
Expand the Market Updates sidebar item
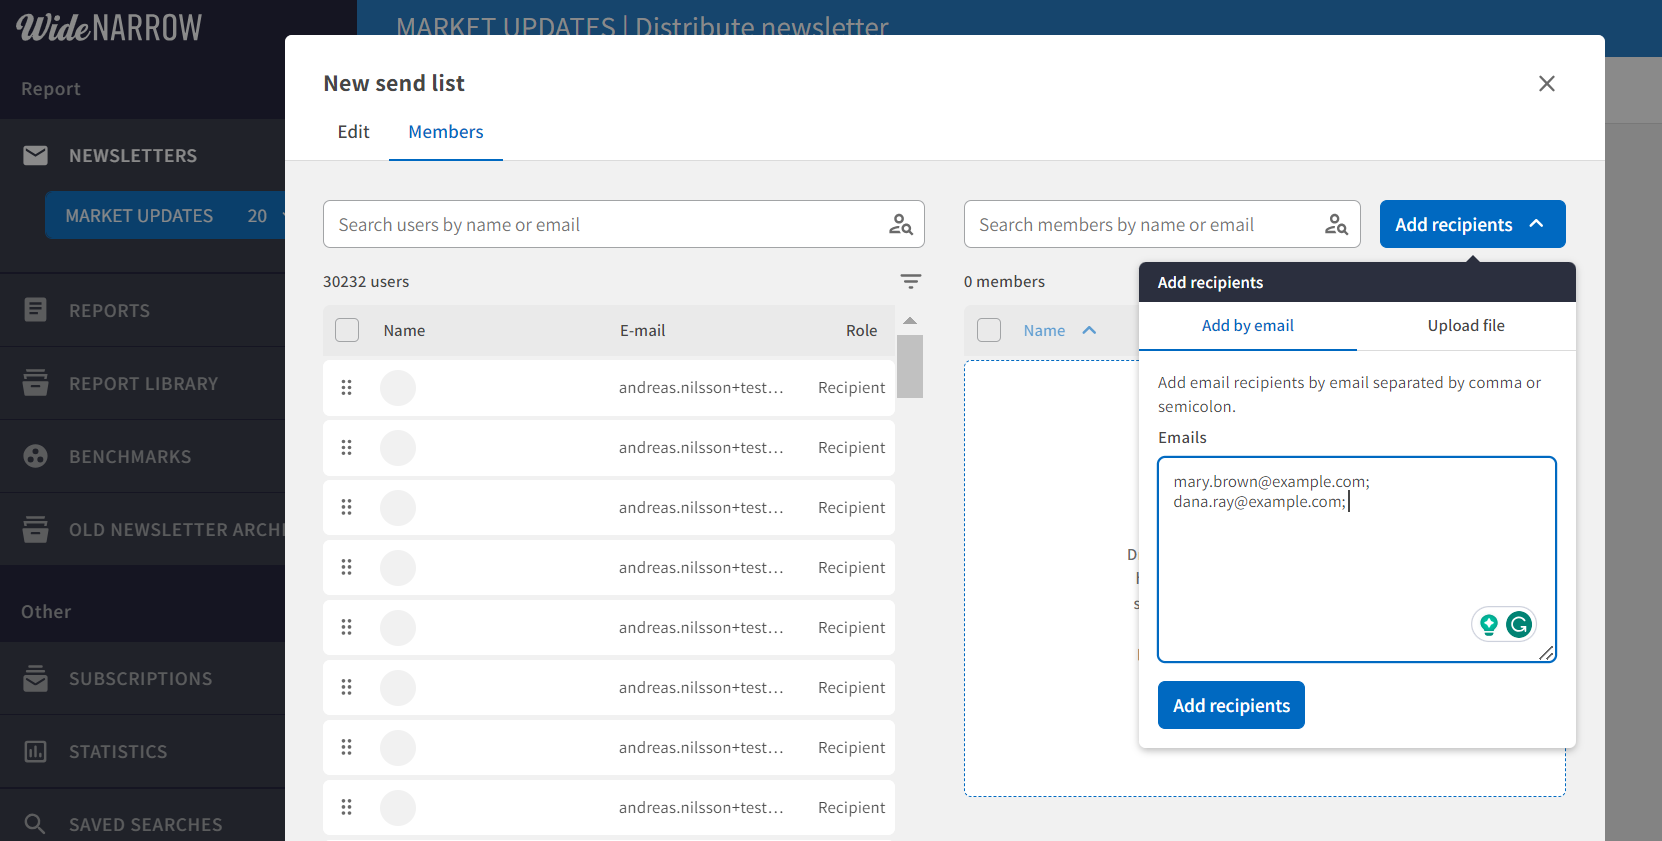click(165, 215)
